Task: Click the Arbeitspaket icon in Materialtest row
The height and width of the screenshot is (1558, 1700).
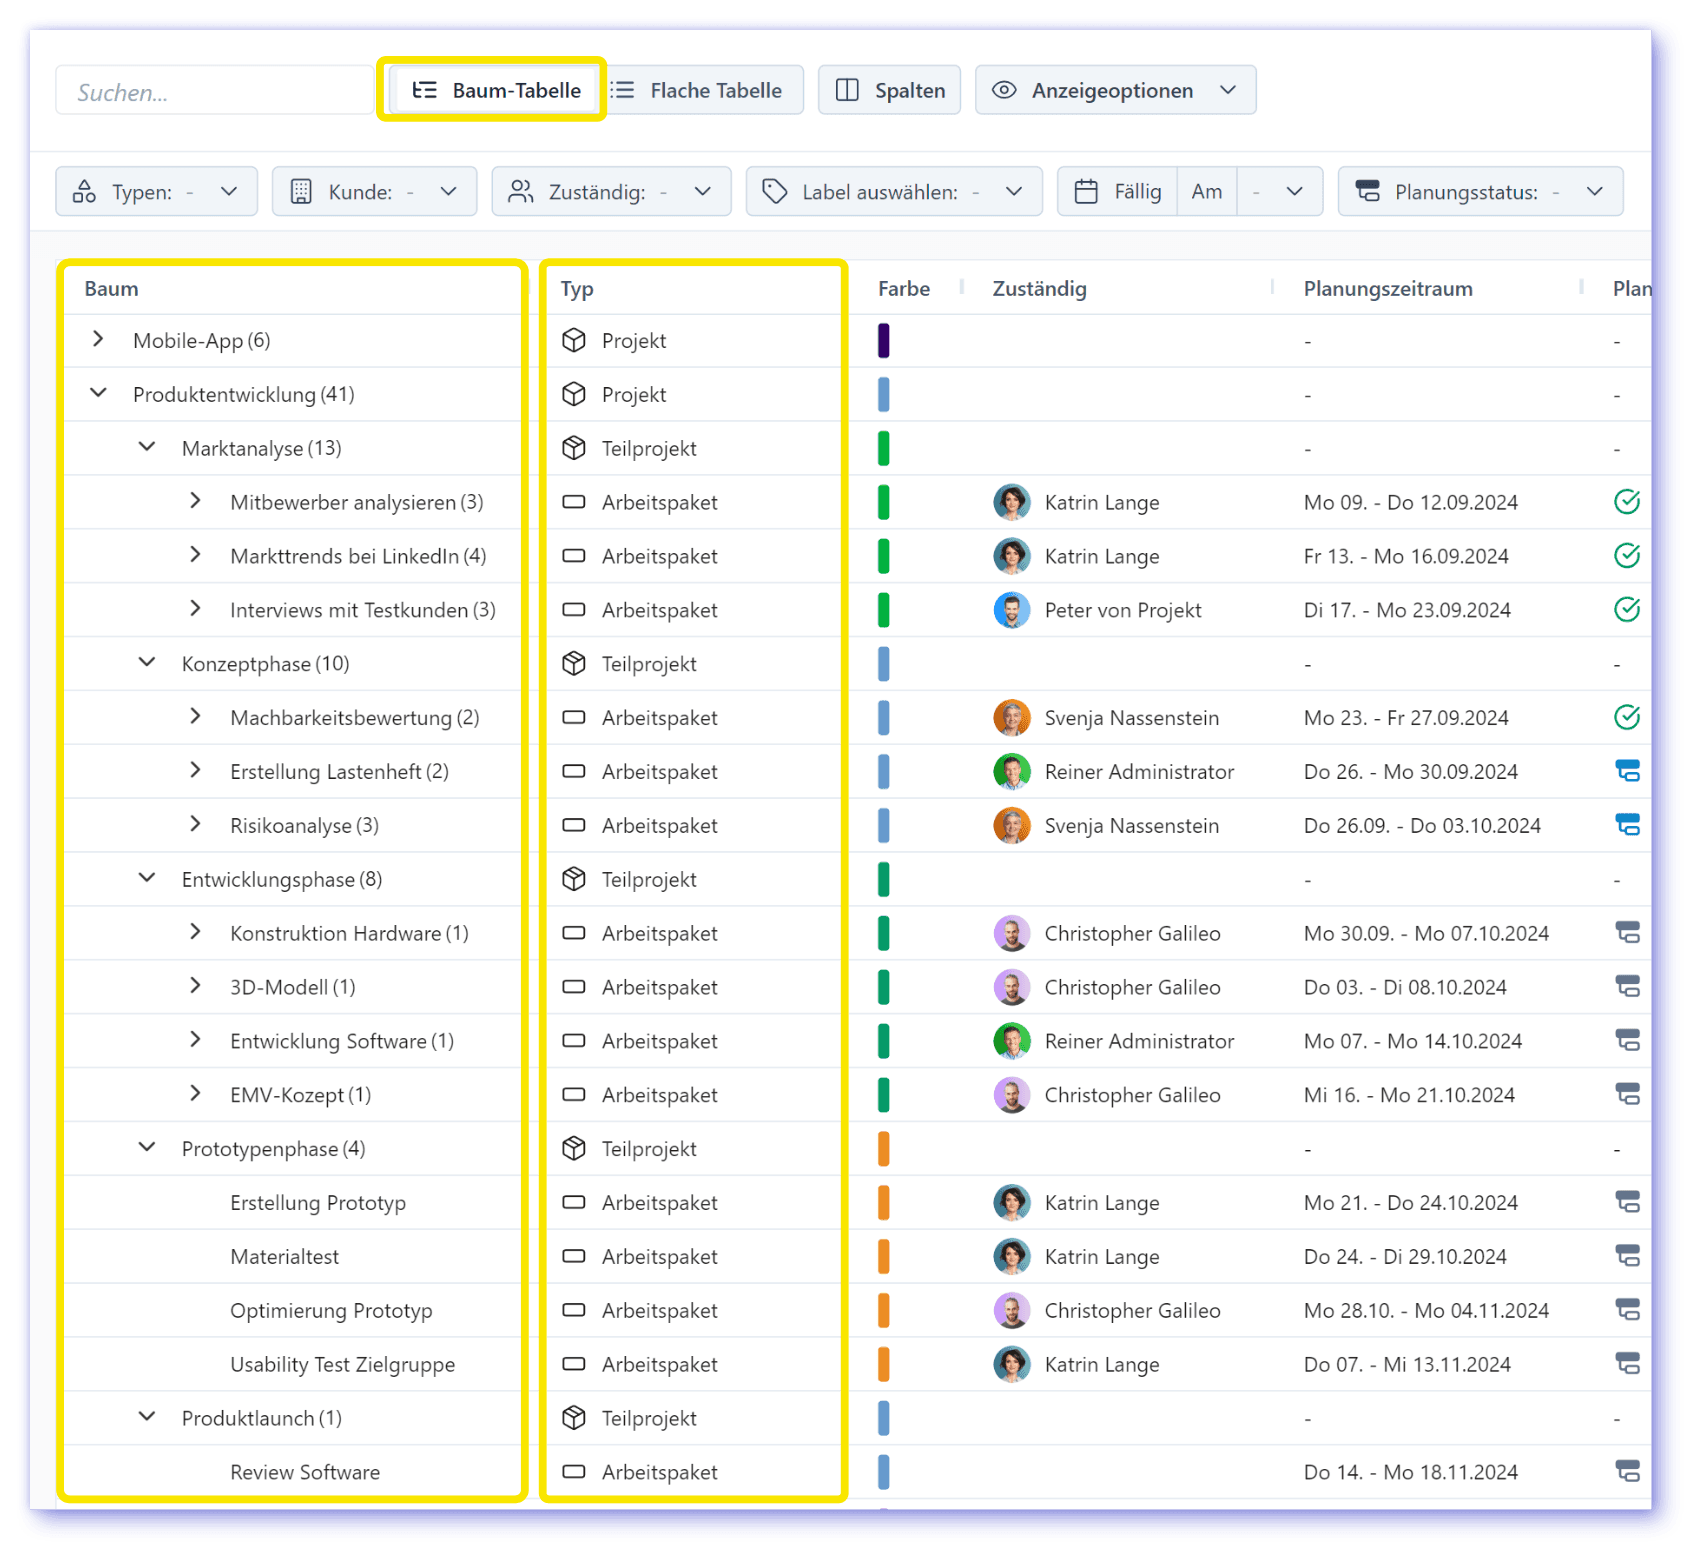Action: click(574, 1256)
